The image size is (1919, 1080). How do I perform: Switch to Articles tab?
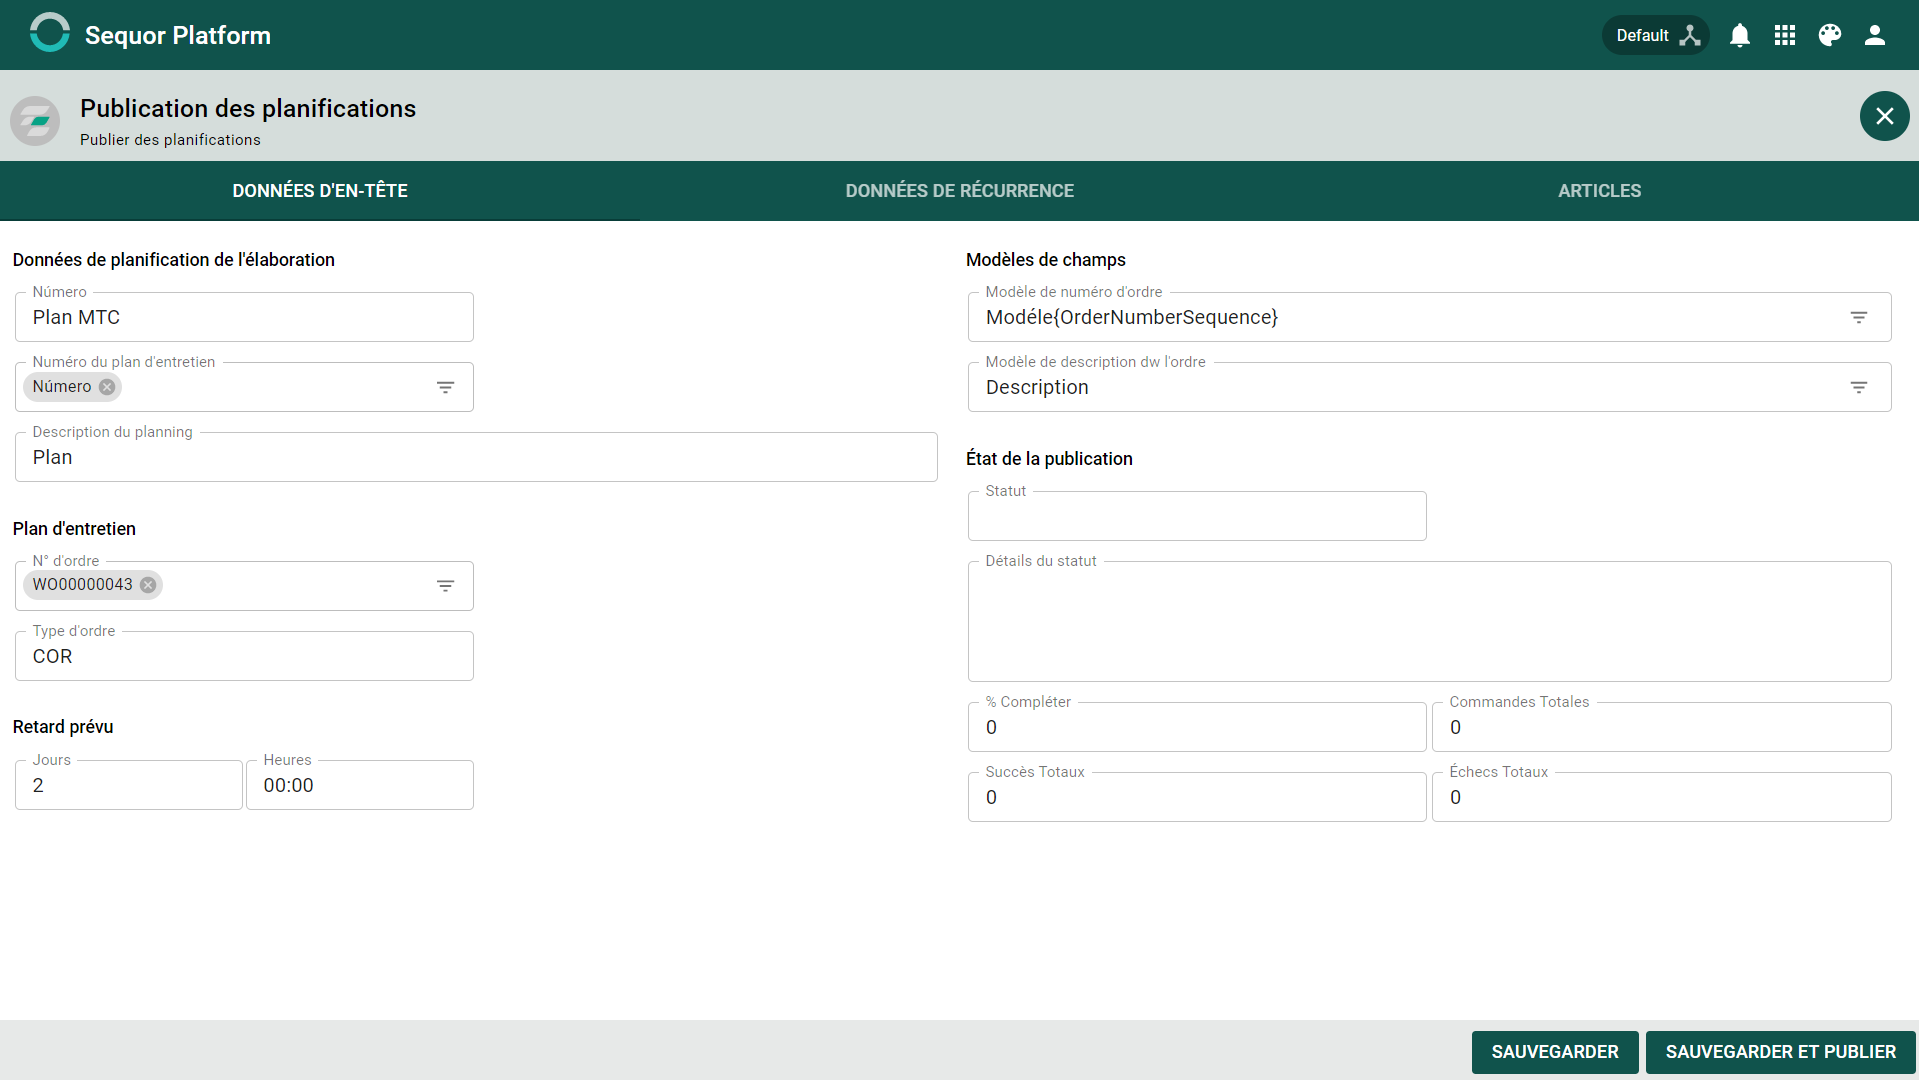1599,191
